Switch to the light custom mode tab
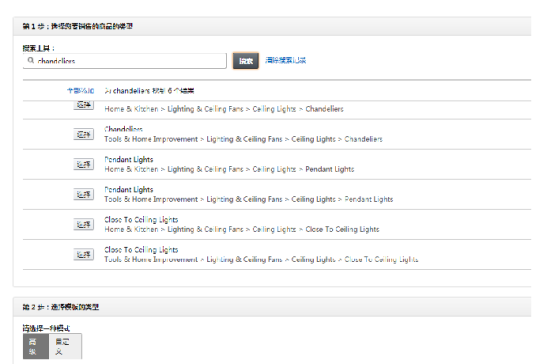Viewport: 533px width, 364px height. pyautogui.click(x=65, y=346)
